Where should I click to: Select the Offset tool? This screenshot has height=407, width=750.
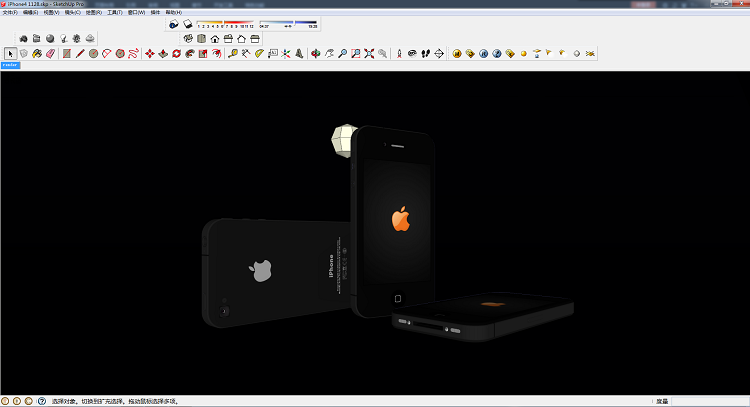217,54
